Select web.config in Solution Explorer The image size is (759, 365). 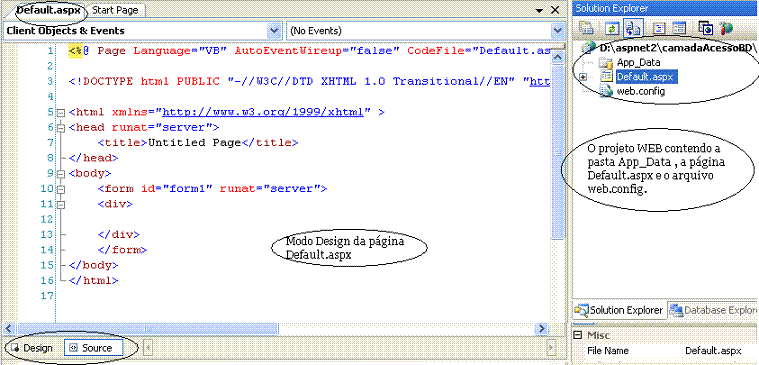(640, 91)
